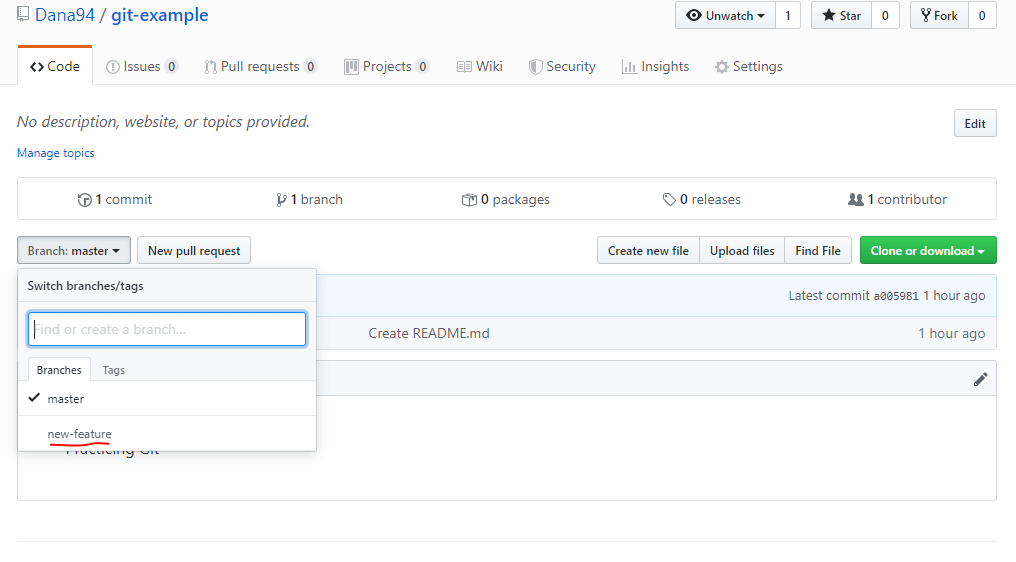
Task: Click the Wiki book icon
Action: pyautogui.click(x=464, y=67)
